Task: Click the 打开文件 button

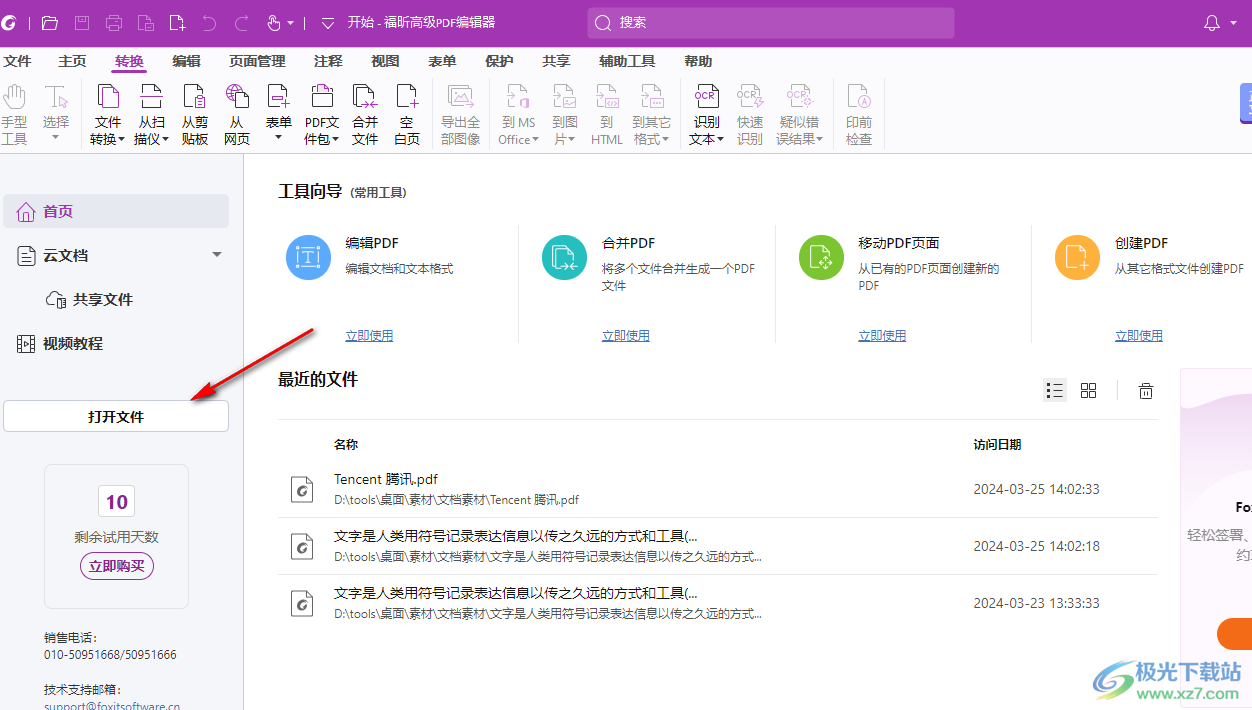Action: click(x=116, y=417)
